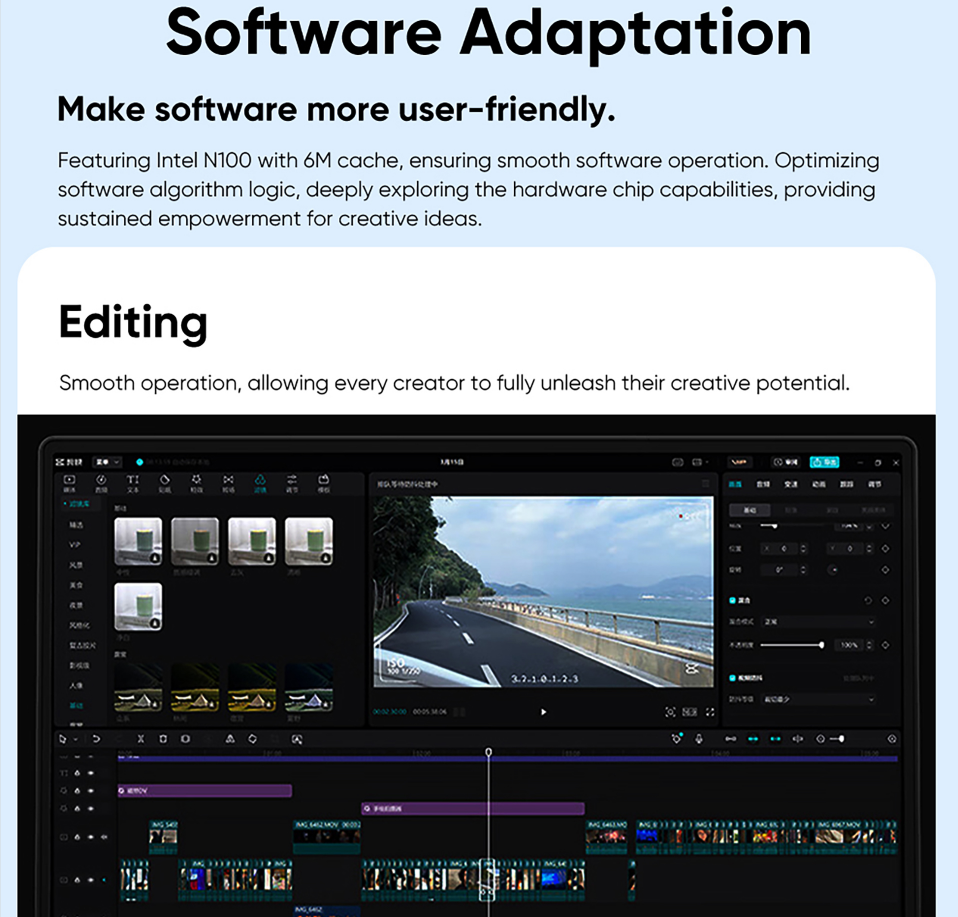Open the Transitions panel icon
This screenshot has height=917, width=958.
pos(228,483)
